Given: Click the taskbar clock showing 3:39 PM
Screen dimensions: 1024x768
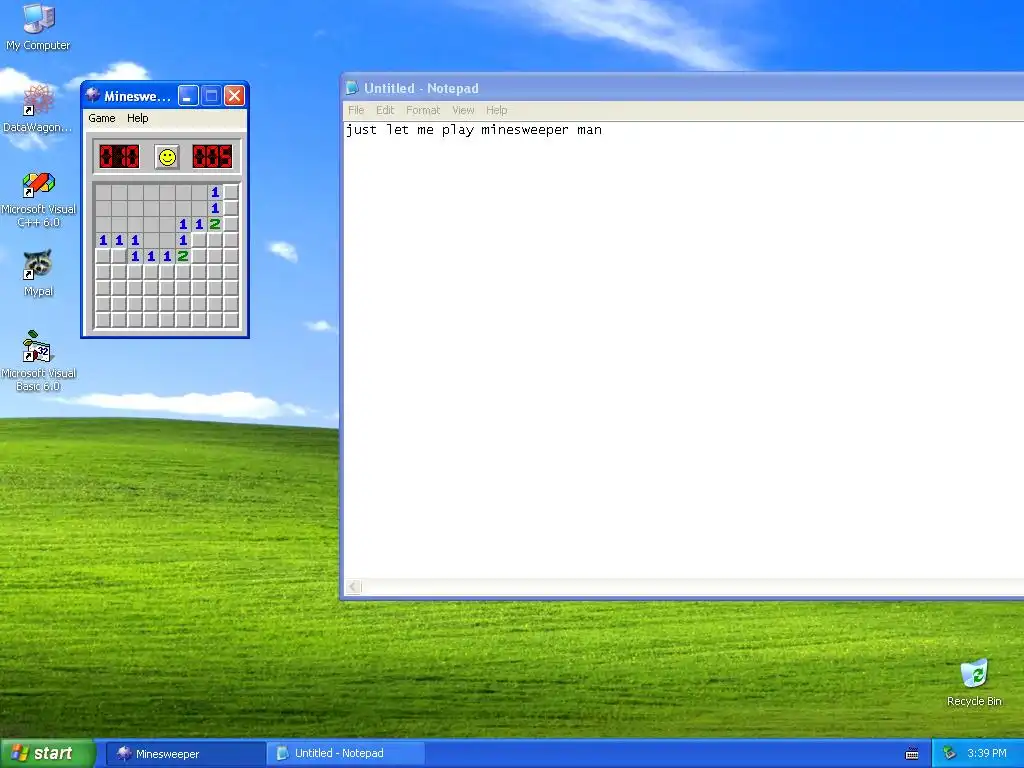Looking at the screenshot, I should tap(987, 754).
